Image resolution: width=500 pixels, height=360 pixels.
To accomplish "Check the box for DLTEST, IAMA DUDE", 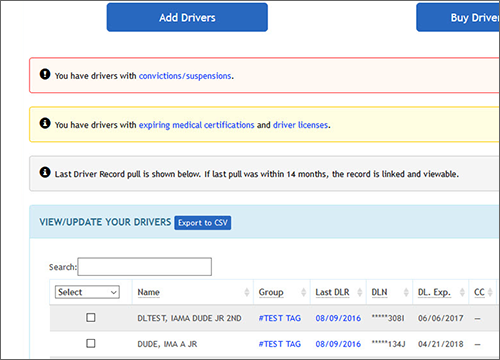I will (91, 317).
